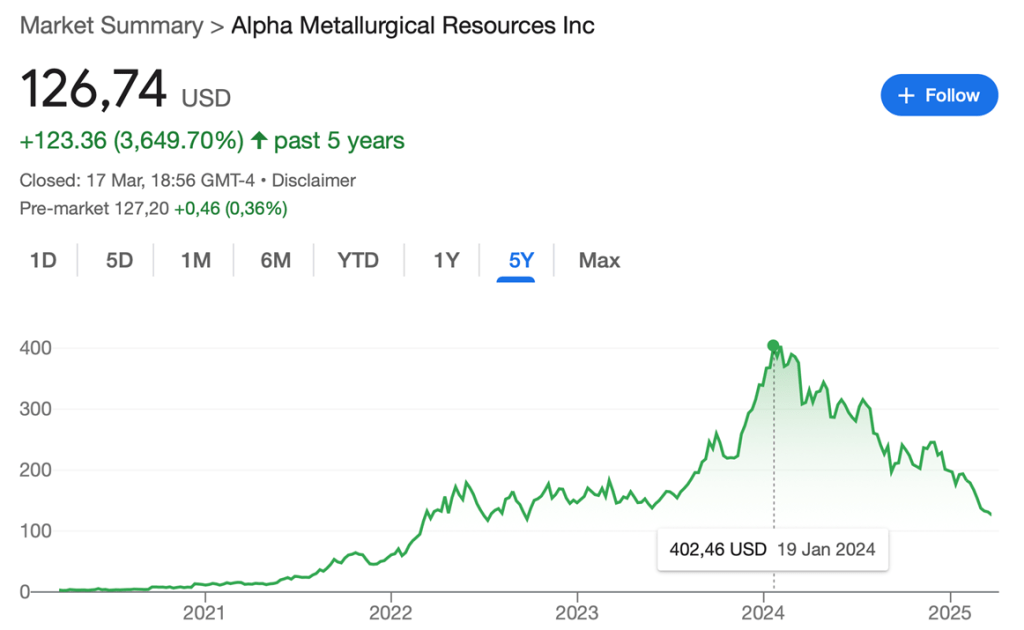The height and width of the screenshot is (630, 1024).
Task: Open the Max range tab
Action: pos(599,260)
